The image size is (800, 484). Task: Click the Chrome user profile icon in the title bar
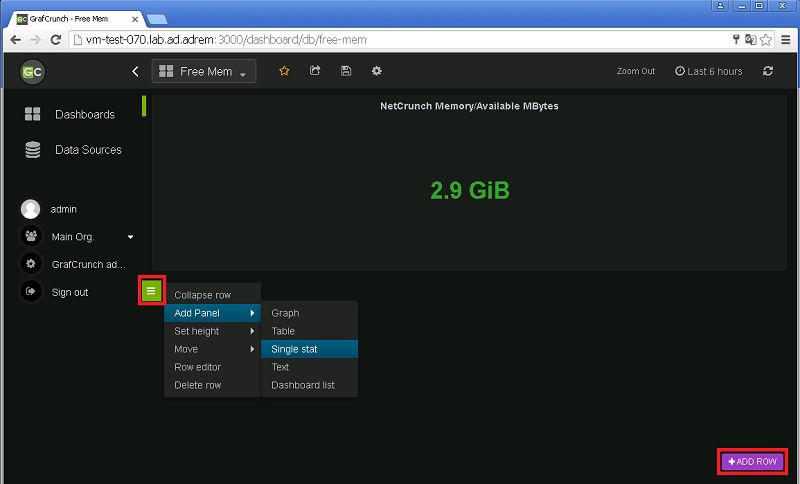click(720, 6)
